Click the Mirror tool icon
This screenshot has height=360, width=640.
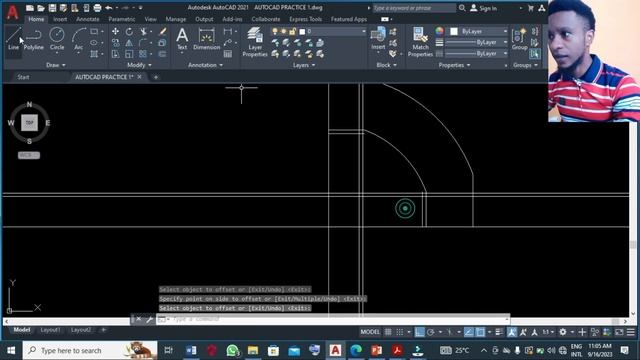coord(129,42)
